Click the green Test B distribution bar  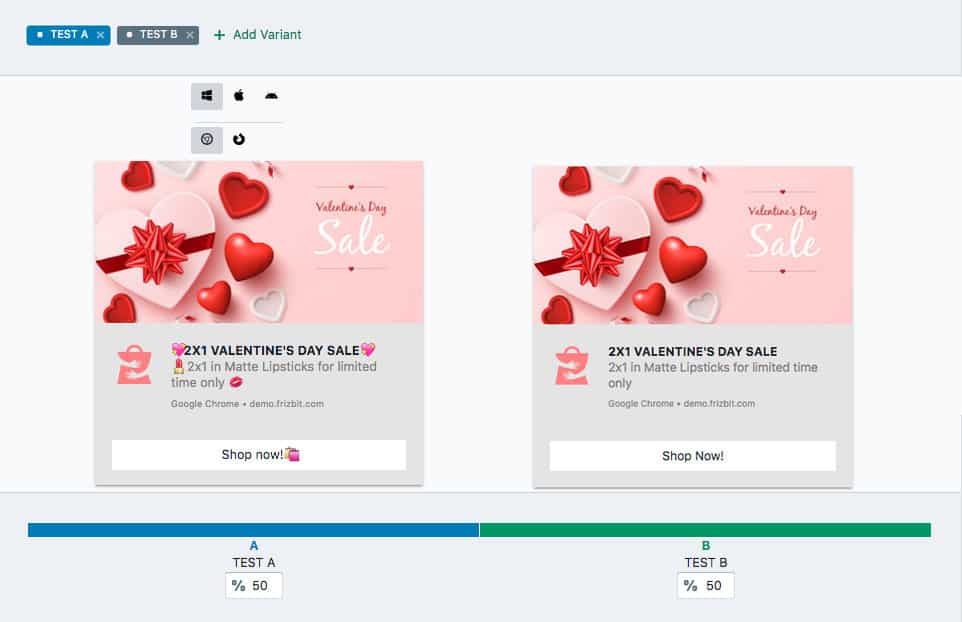pos(705,530)
